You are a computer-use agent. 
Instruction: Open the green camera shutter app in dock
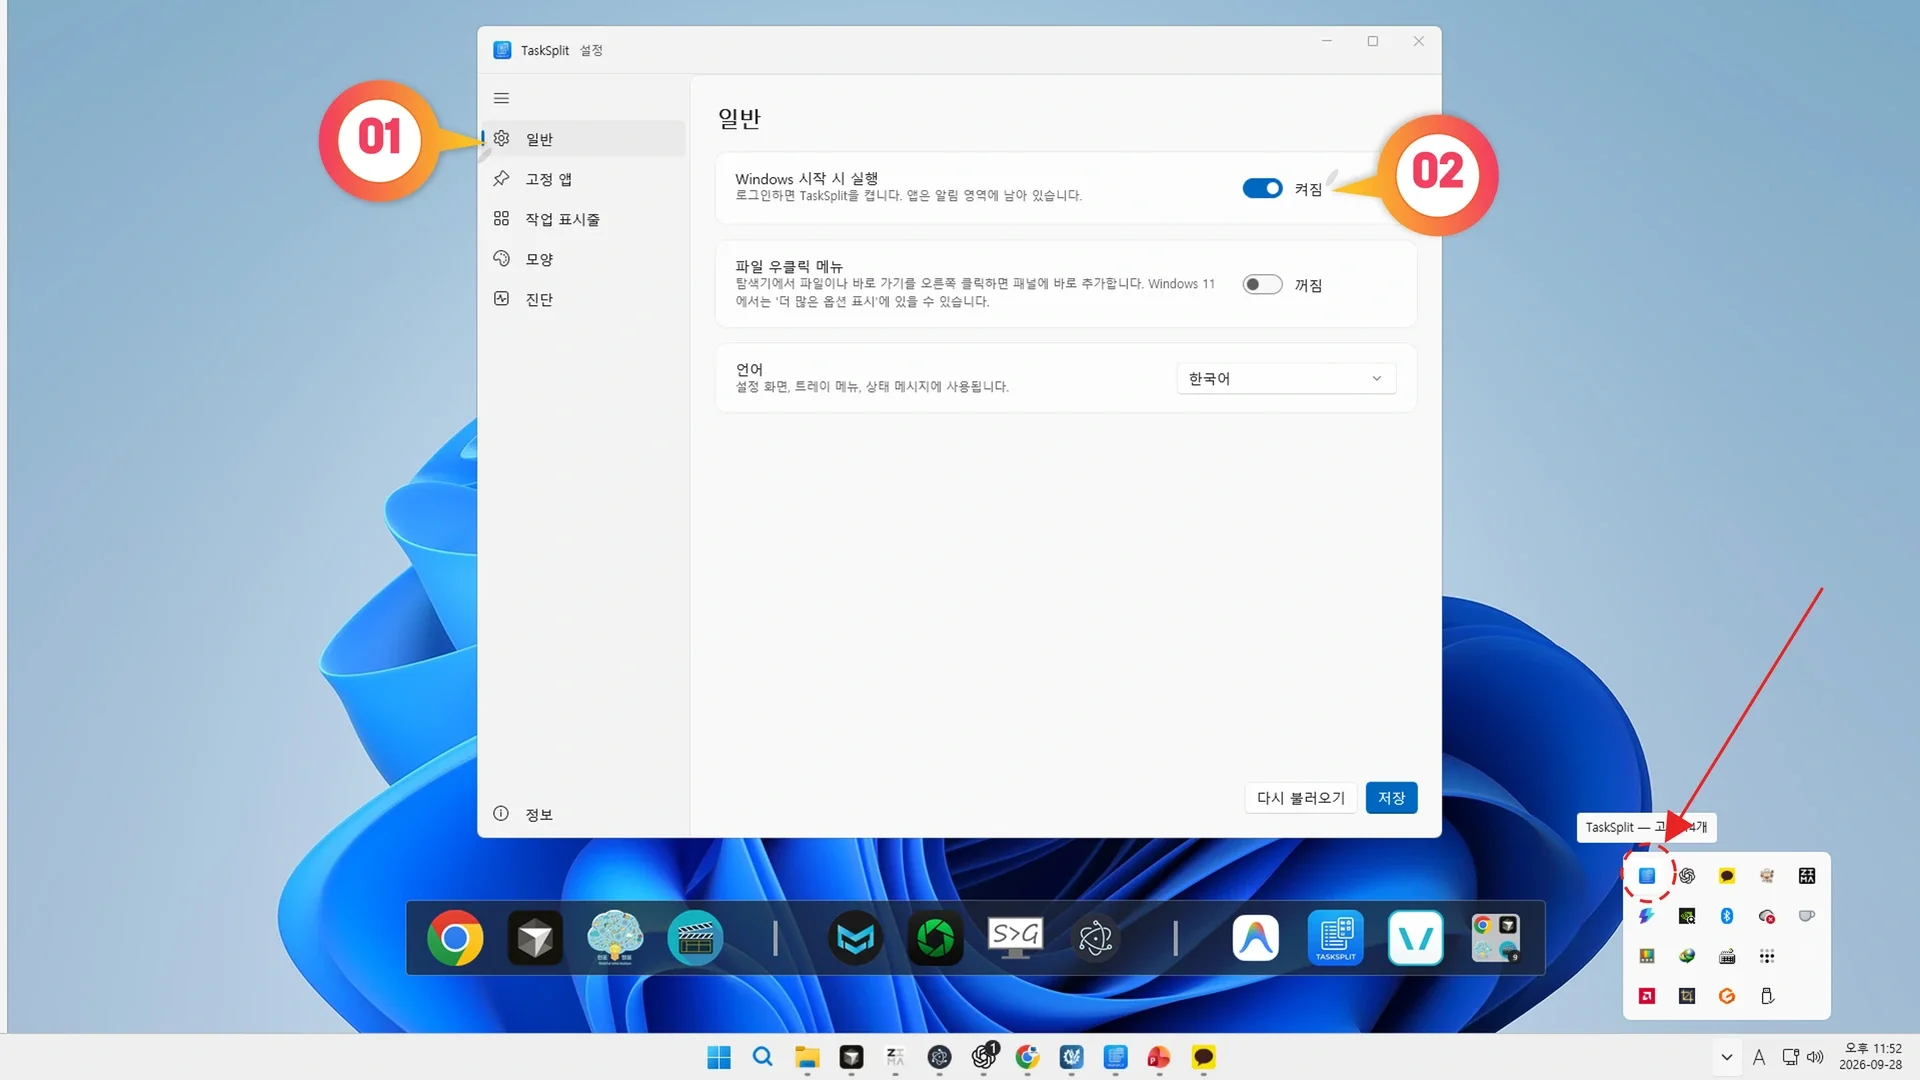(935, 938)
